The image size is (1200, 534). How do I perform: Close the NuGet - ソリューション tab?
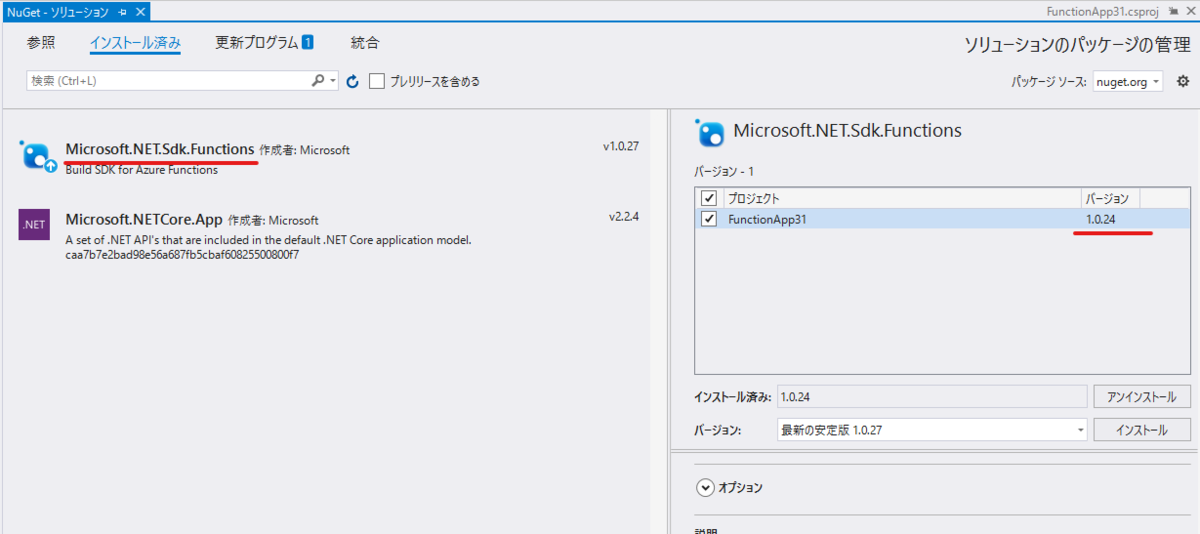point(141,10)
